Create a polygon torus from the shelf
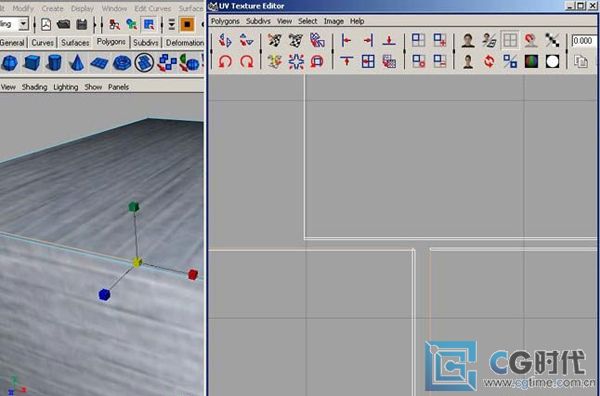The height and width of the screenshot is (396, 600). (x=122, y=63)
